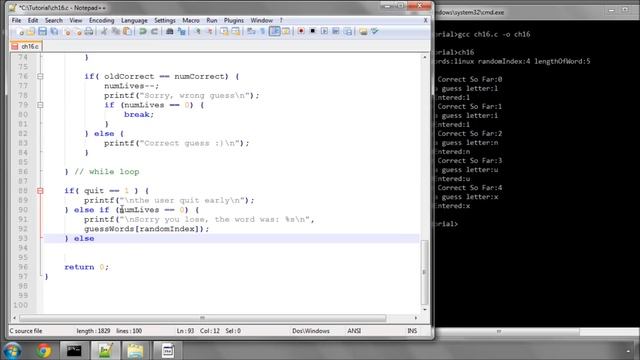Click editor scroll-down arrow
Screen dimensions: 640x360
tap(424, 310)
